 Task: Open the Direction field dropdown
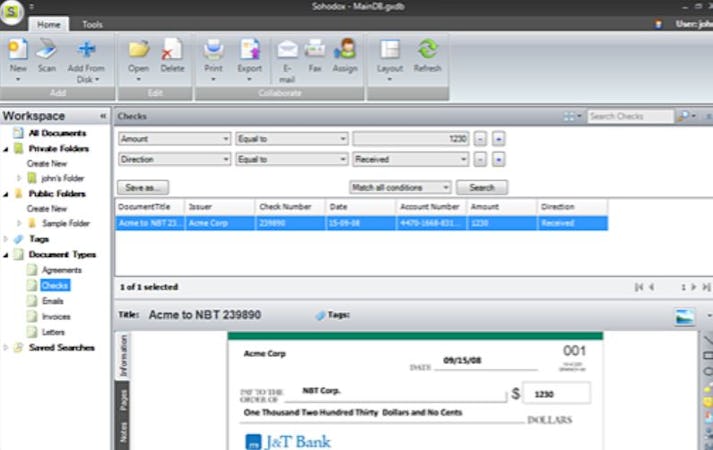[226, 160]
